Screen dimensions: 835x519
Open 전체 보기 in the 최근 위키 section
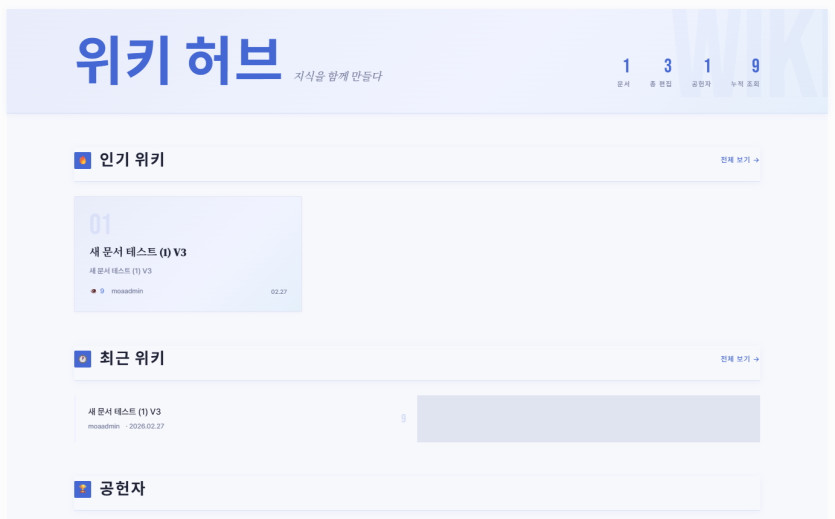[x=739, y=359]
